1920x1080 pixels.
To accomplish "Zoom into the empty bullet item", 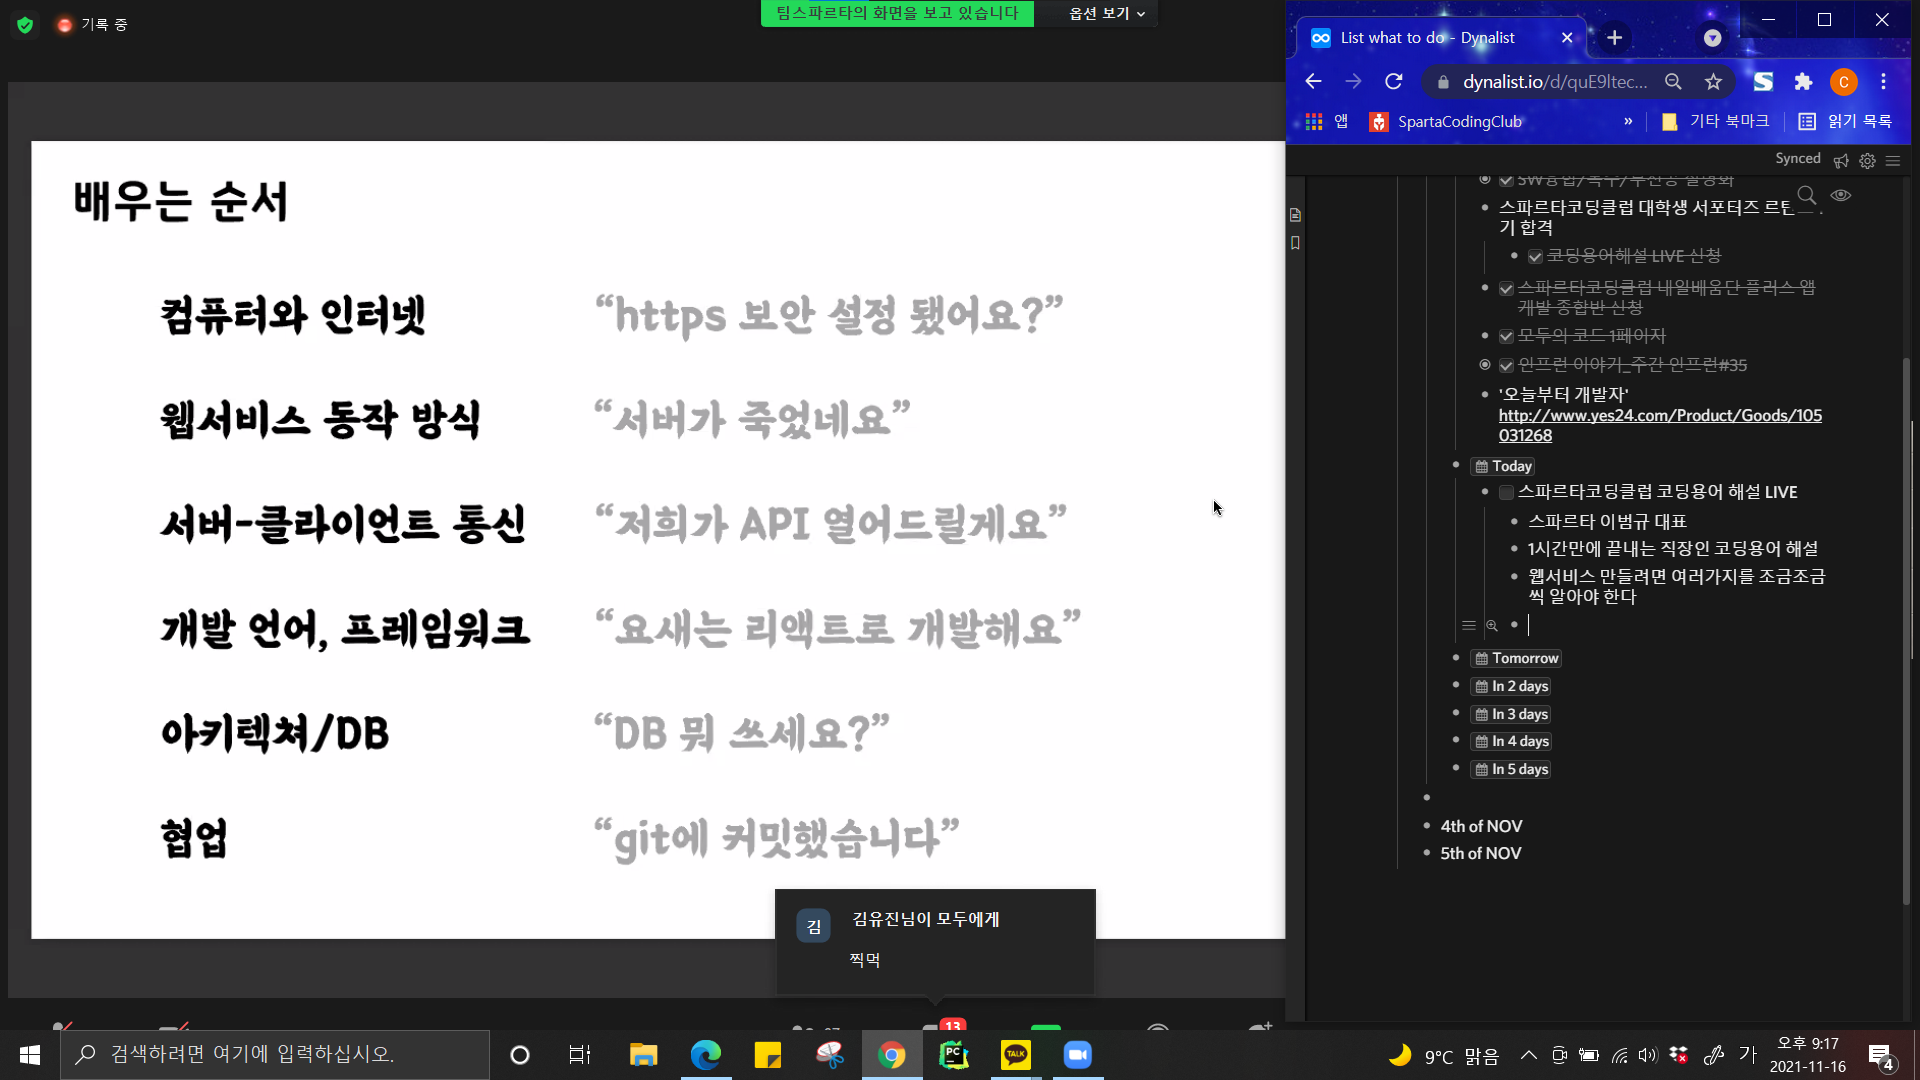I will tap(1491, 626).
